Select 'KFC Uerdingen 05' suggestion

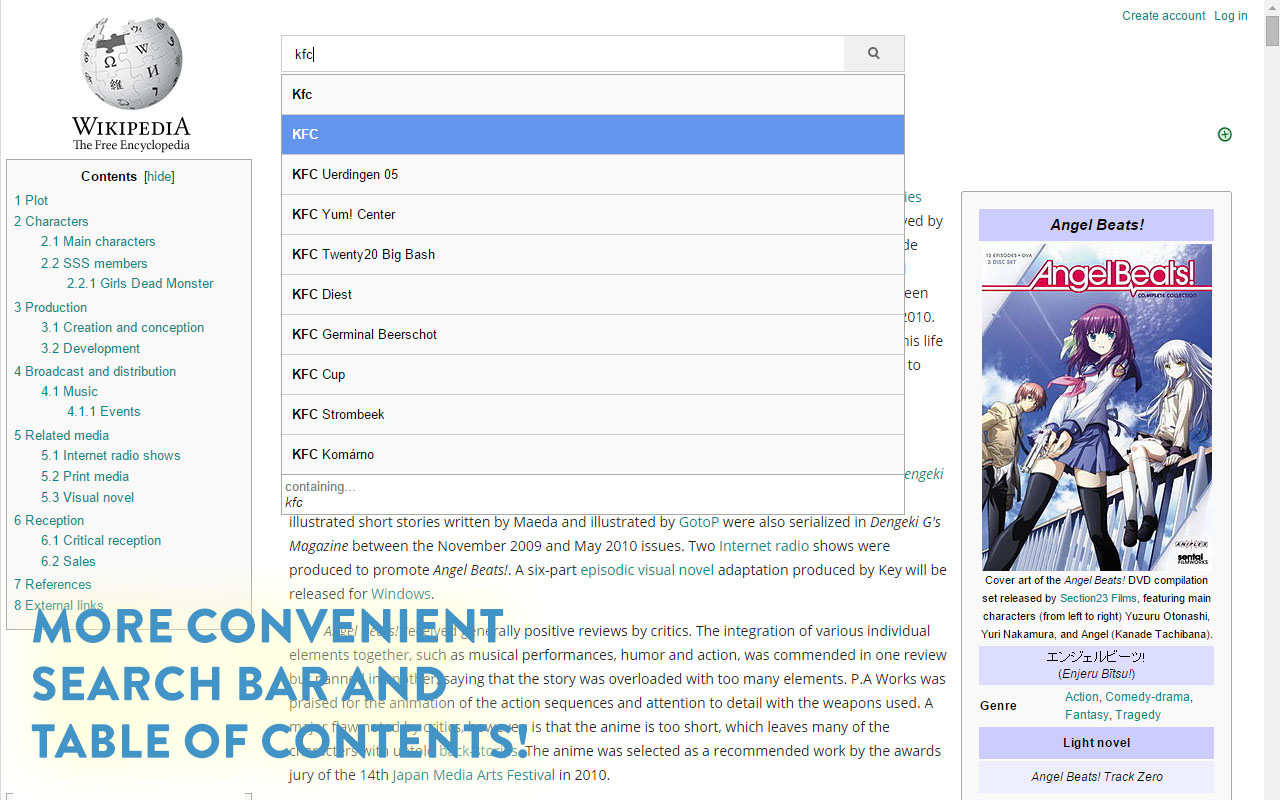(x=593, y=174)
